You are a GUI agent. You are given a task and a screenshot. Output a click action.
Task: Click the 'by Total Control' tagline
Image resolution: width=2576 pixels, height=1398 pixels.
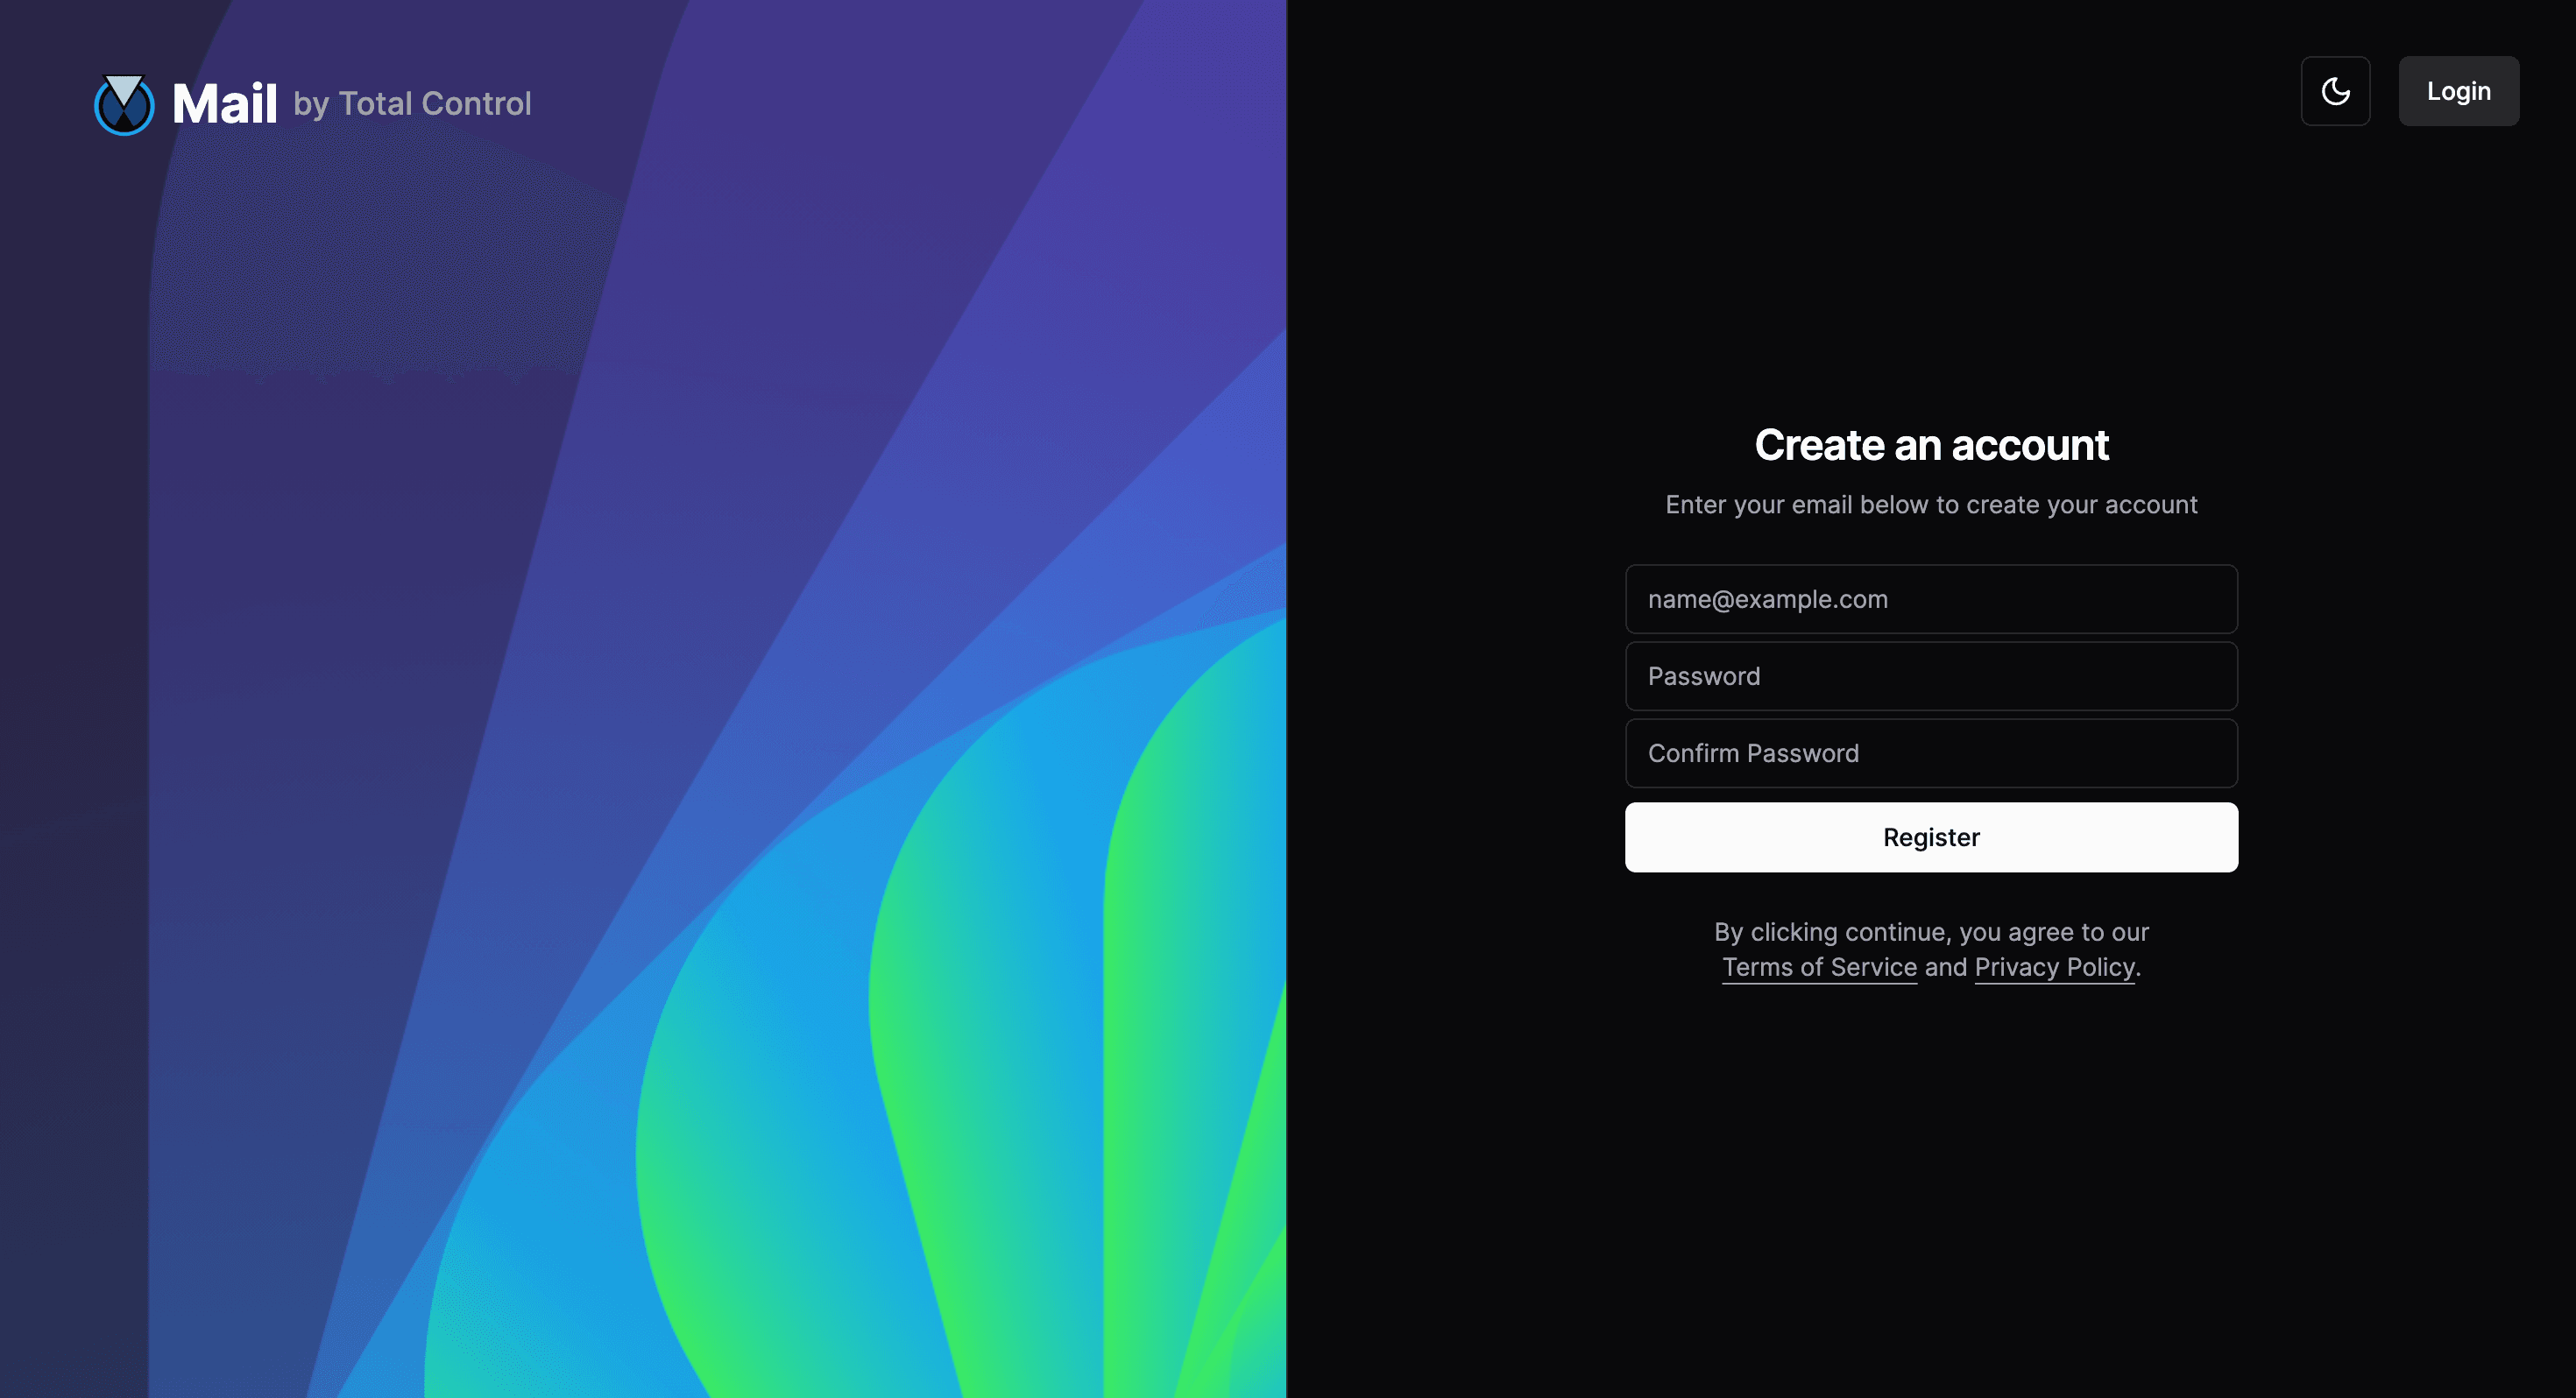click(412, 104)
